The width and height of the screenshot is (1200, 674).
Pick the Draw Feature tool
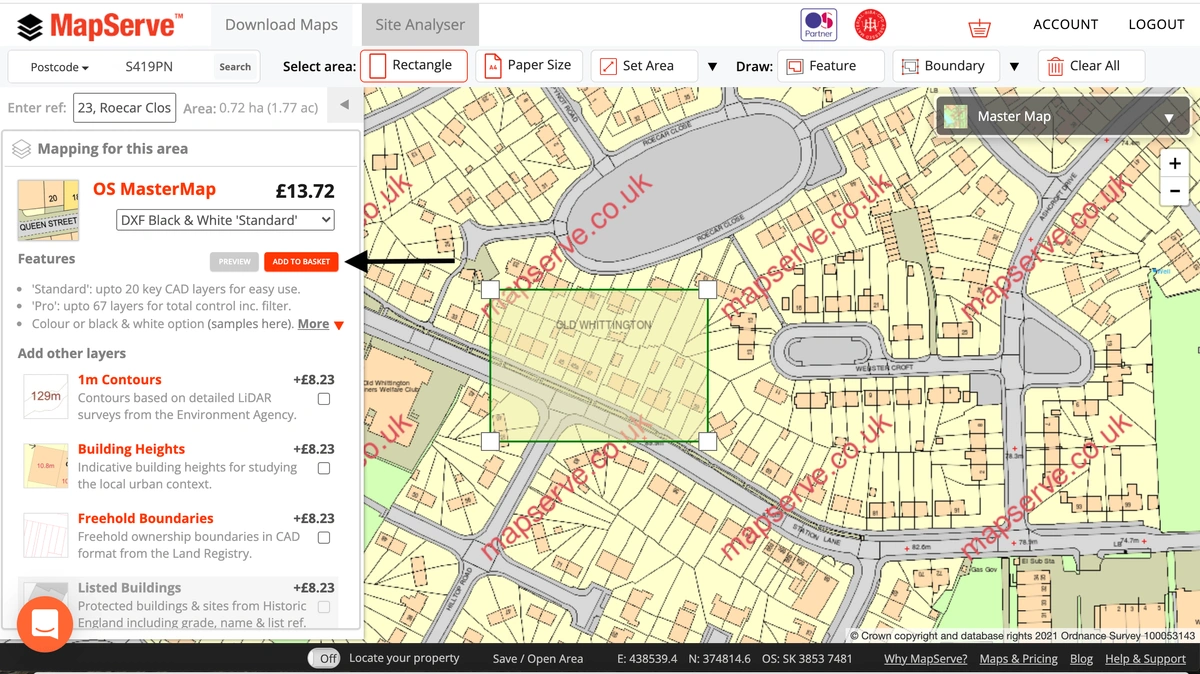pyautogui.click(x=831, y=66)
